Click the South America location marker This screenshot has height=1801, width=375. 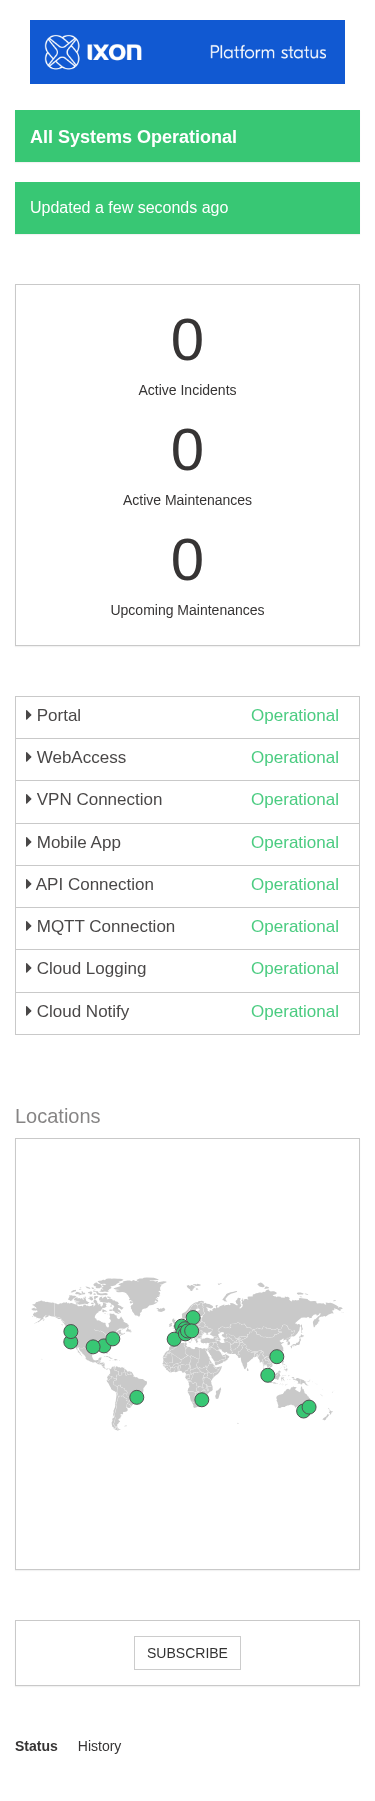(137, 1397)
